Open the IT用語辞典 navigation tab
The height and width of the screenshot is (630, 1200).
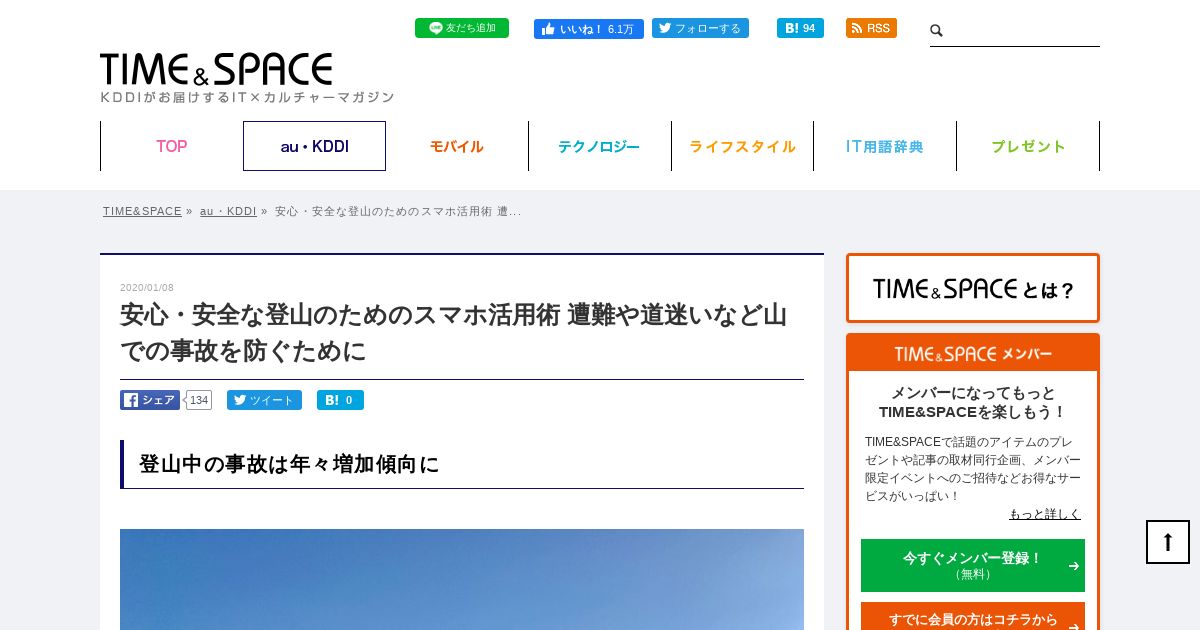[885, 146]
